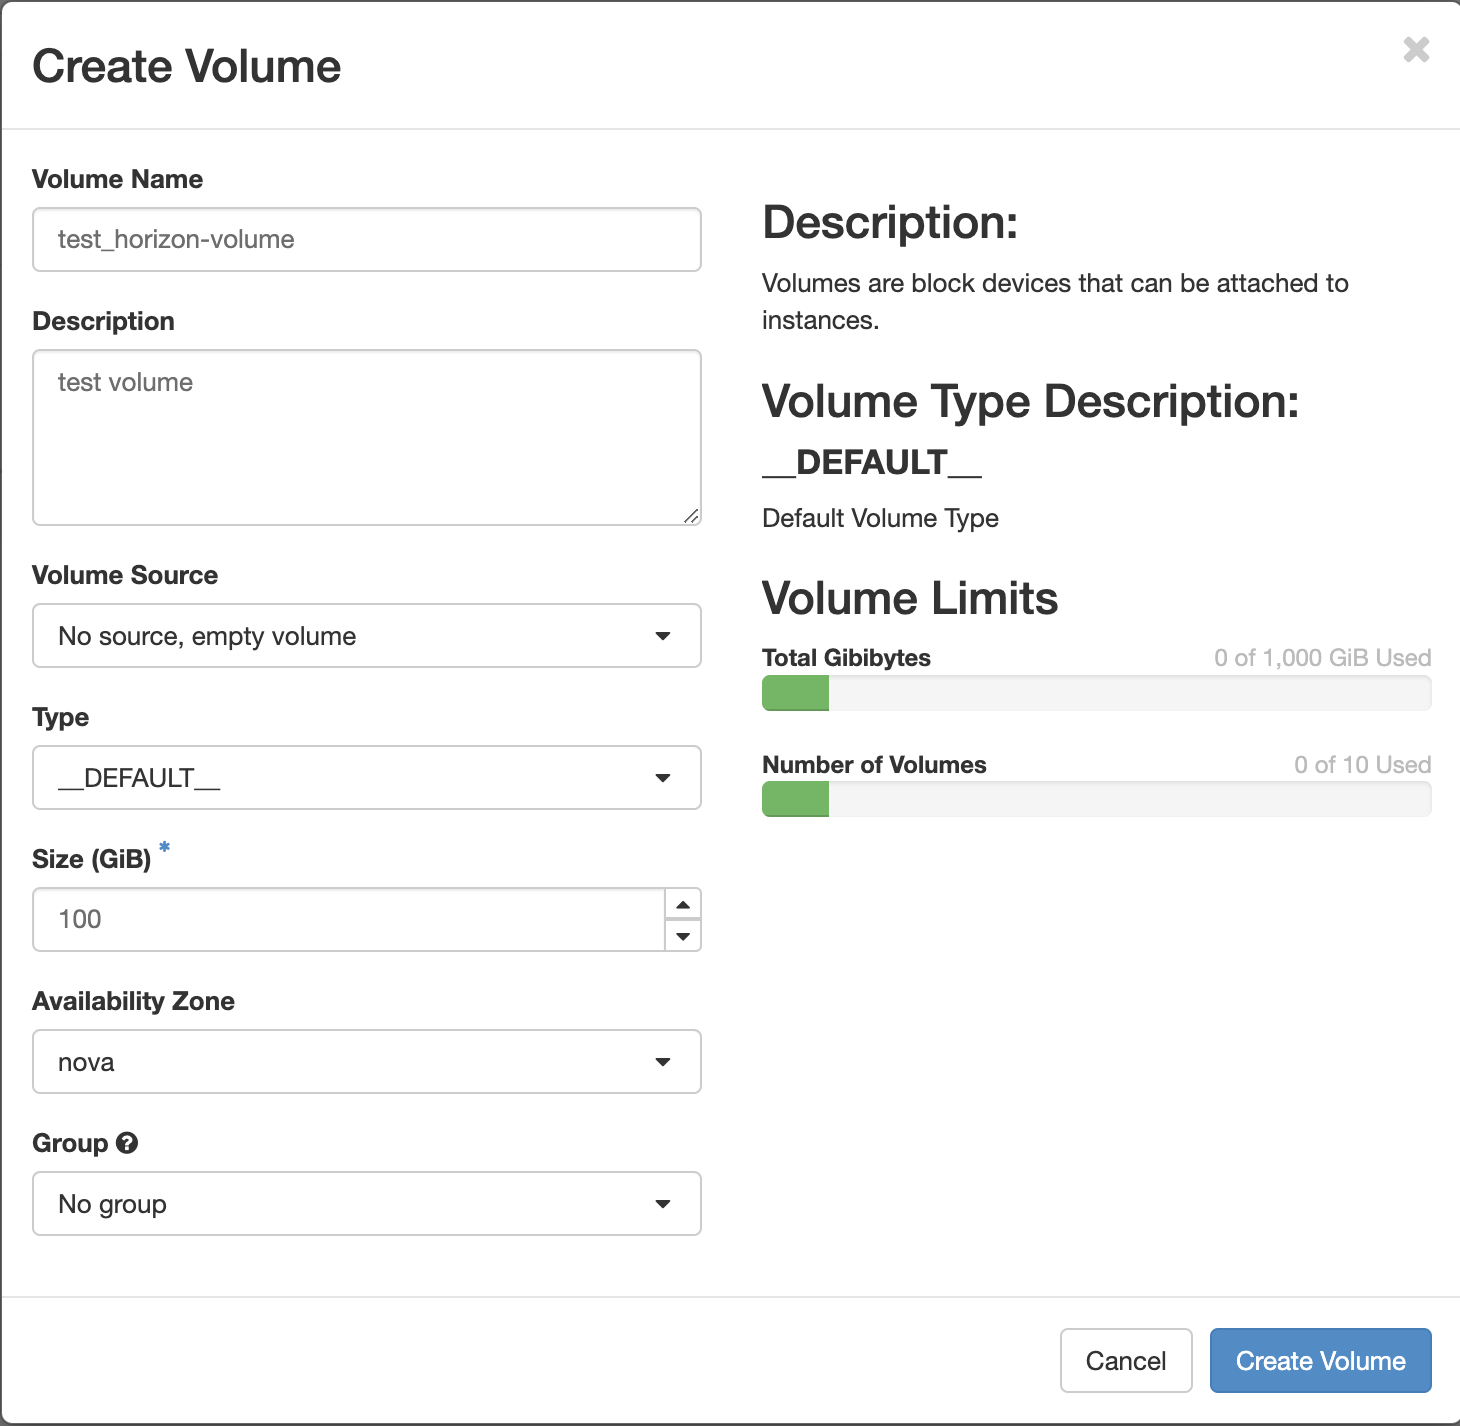1460x1426 pixels.
Task: Click the Total Gibibytes usage bar
Action: [x=1096, y=693]
